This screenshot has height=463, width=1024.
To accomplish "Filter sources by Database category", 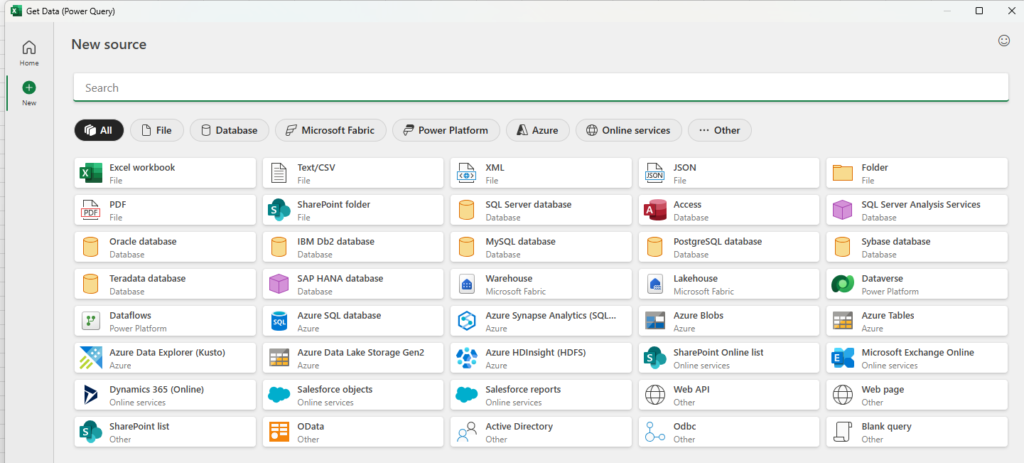I will click(229, 130).
